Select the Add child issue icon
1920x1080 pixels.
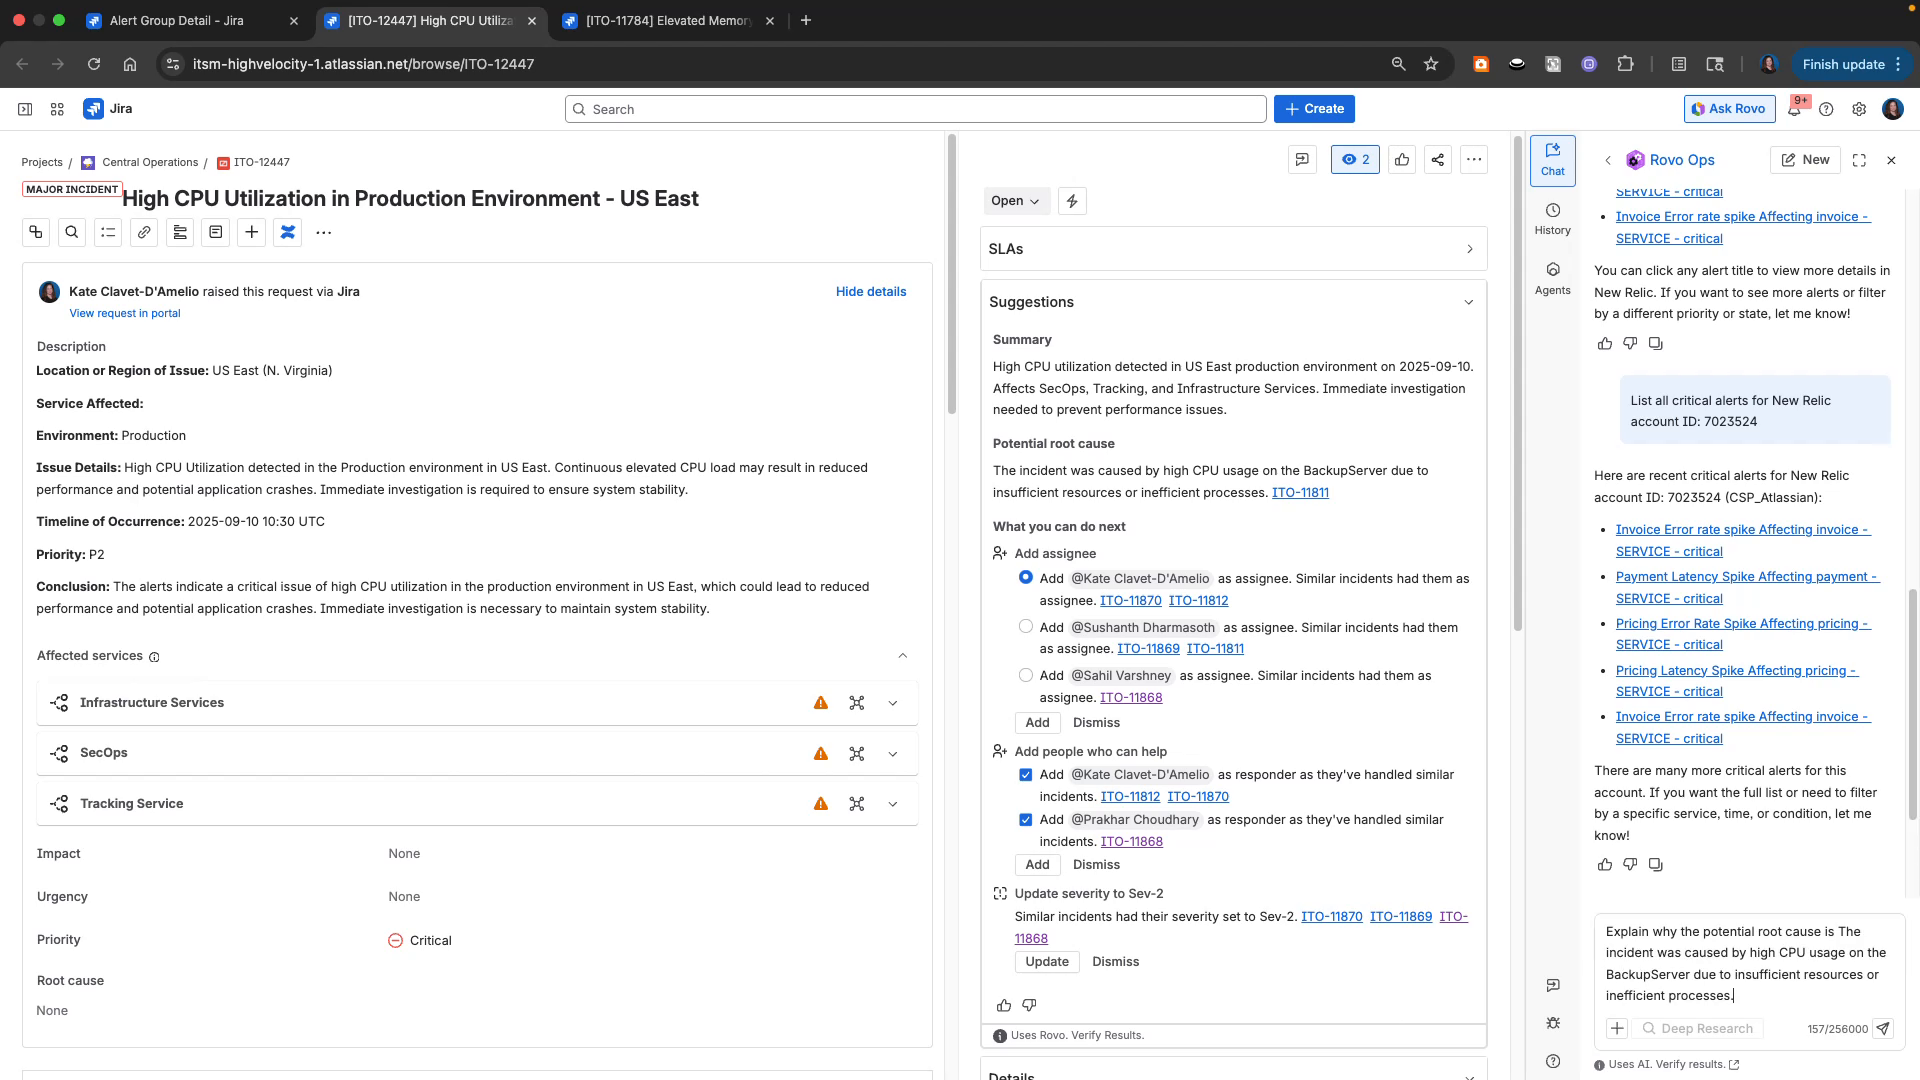[x=36, y=232]
